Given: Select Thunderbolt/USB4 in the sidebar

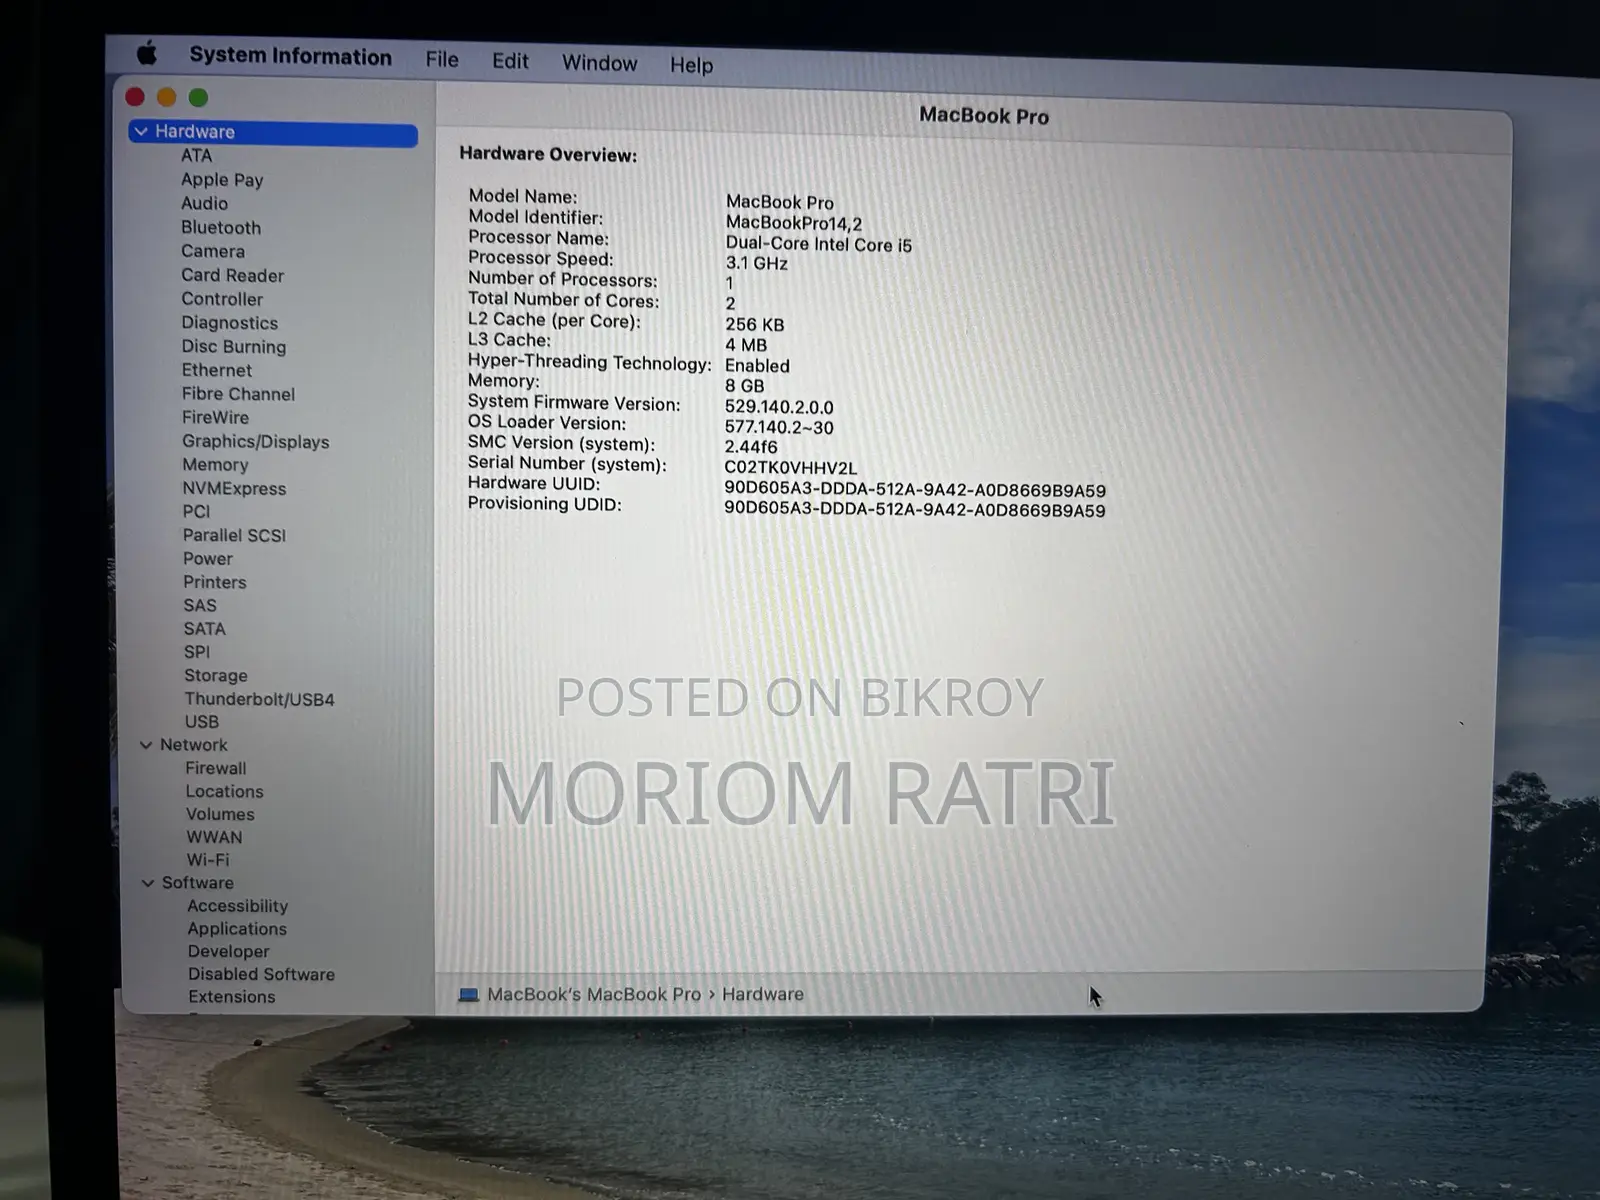Looking at the screenshot, I should (x=259, y=699).
